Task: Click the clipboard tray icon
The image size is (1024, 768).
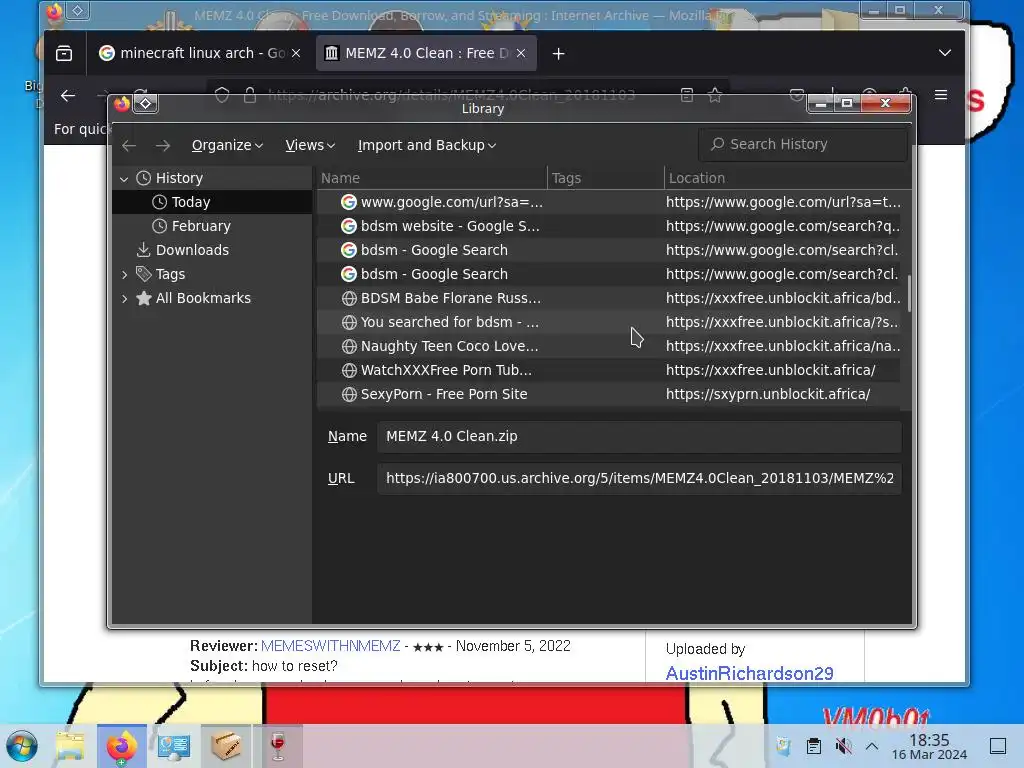Action: pos(814,746)
